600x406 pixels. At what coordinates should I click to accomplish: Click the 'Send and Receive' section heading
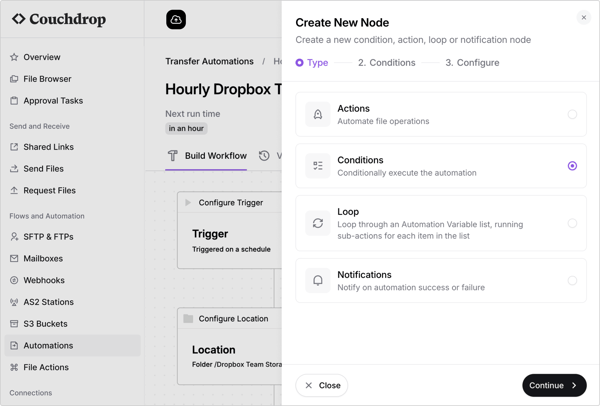click(39, 126)
